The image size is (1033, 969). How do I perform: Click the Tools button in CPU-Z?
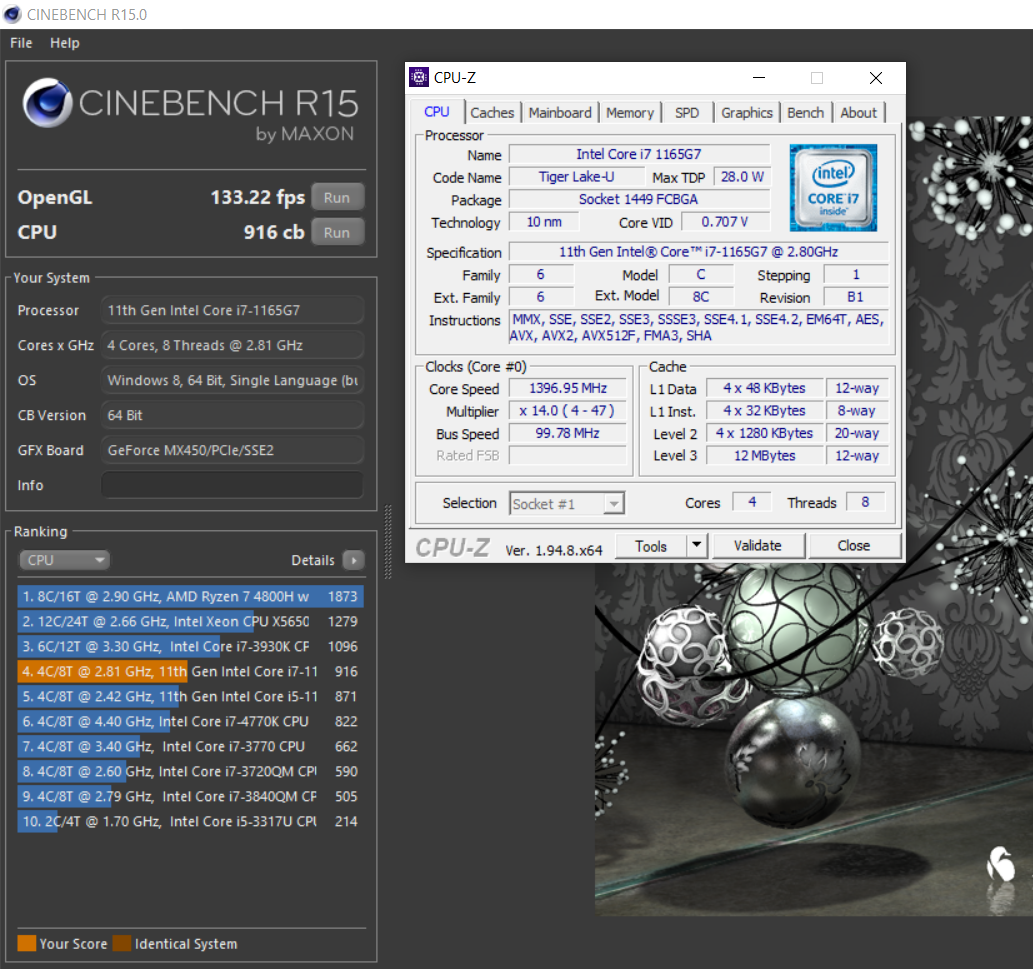(x=651, y=545)
